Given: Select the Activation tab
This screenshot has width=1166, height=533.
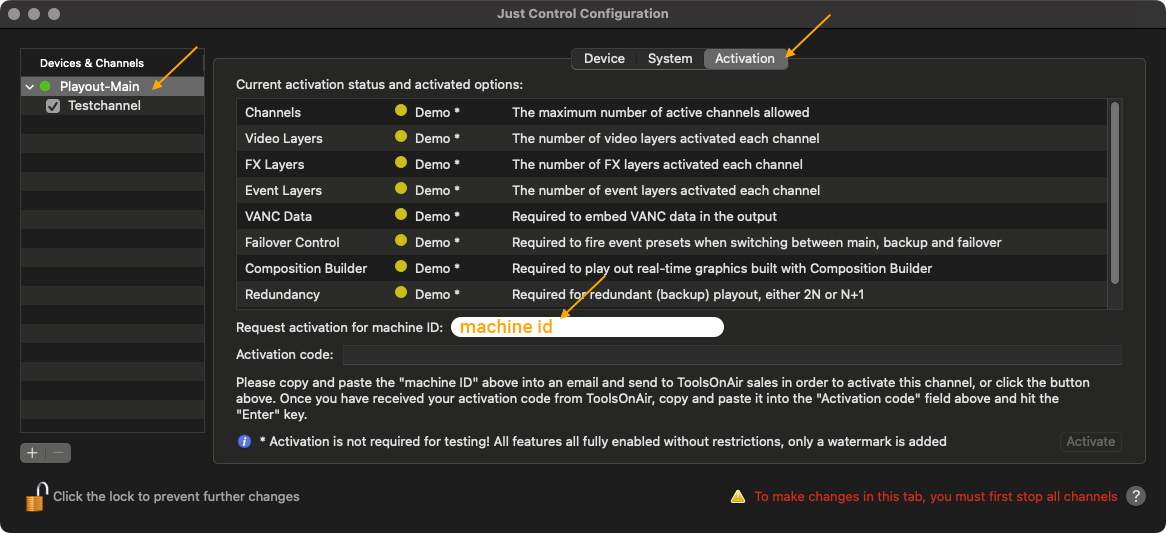Looking at the screenshot, I should pyautogui.click(x=744, y=59).
